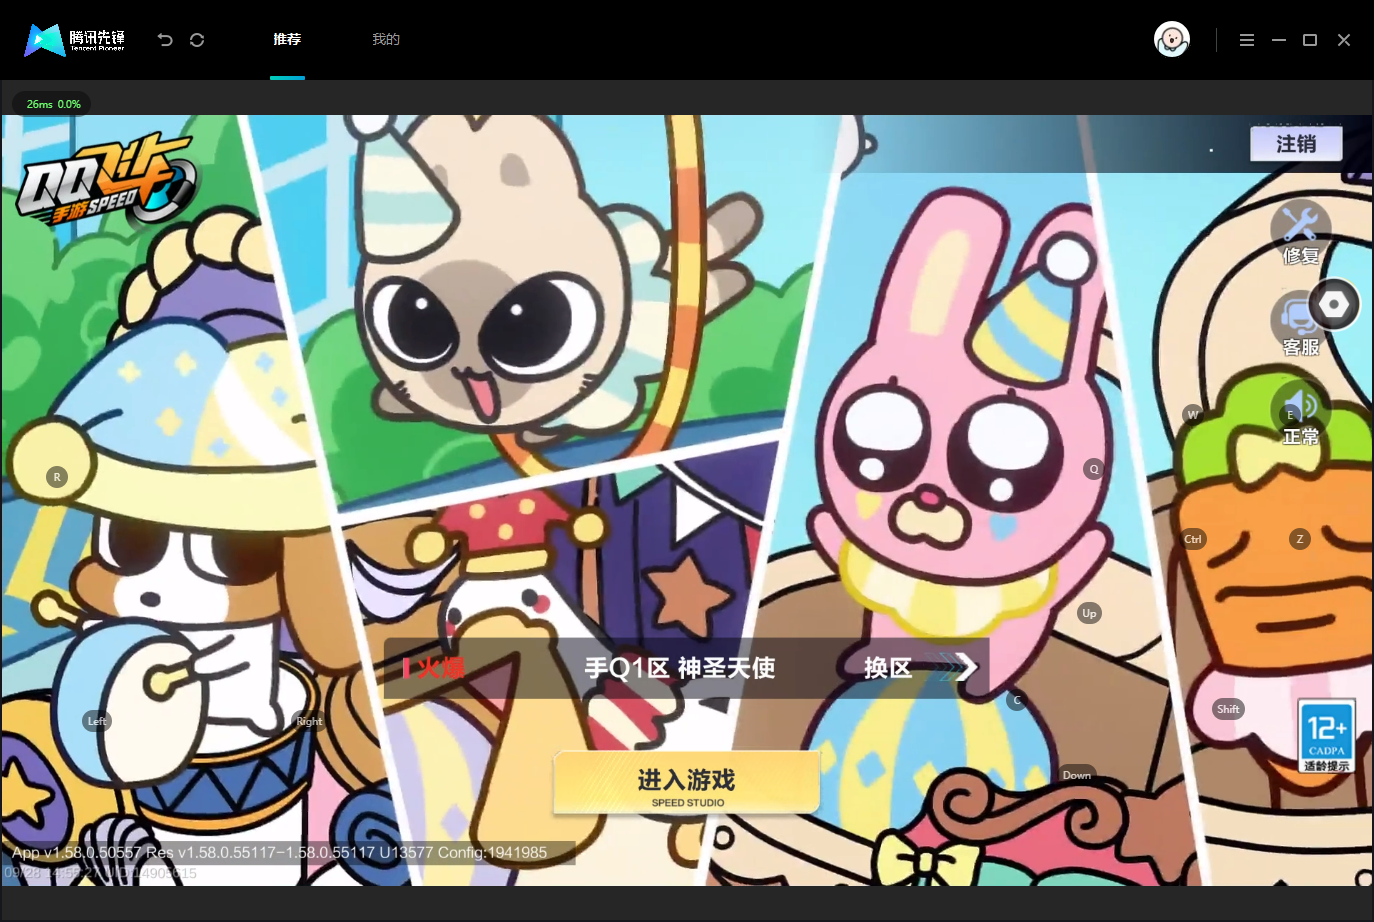Click the Left key mapping marker
Image resolution: width=1374 pixels, height=922 pixels.
pyautogui.click(x=97, y=721)
